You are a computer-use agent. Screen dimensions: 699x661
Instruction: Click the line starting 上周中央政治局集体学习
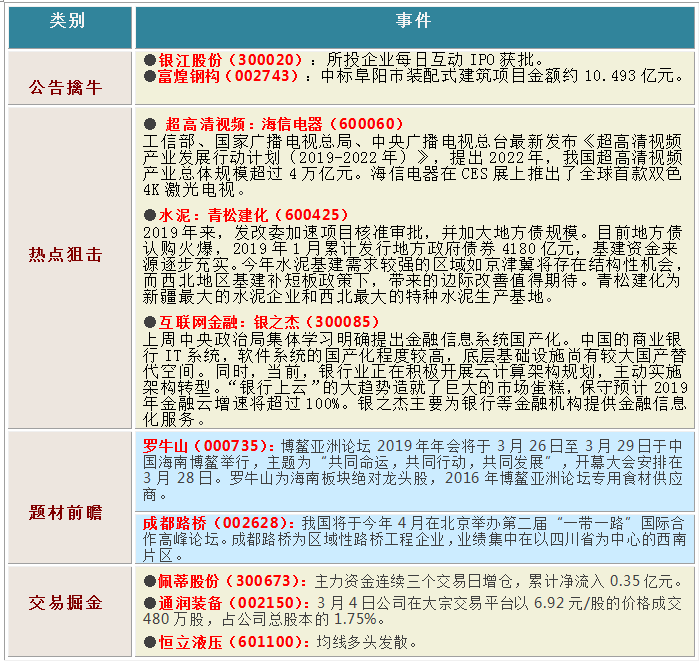tap(412, 340)
